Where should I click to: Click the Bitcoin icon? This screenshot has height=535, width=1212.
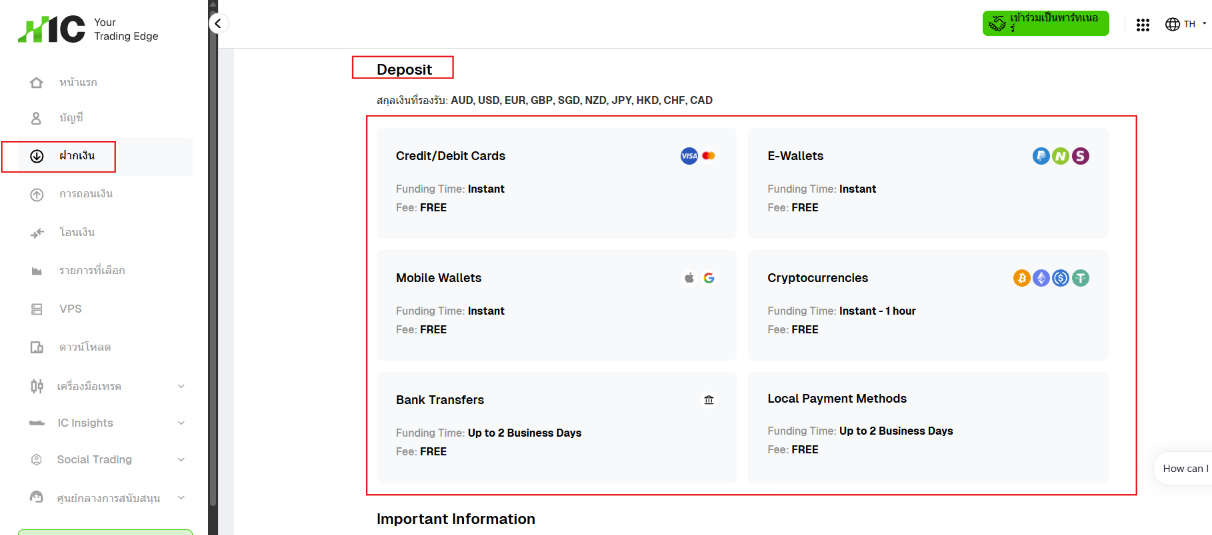point(1021,278)
